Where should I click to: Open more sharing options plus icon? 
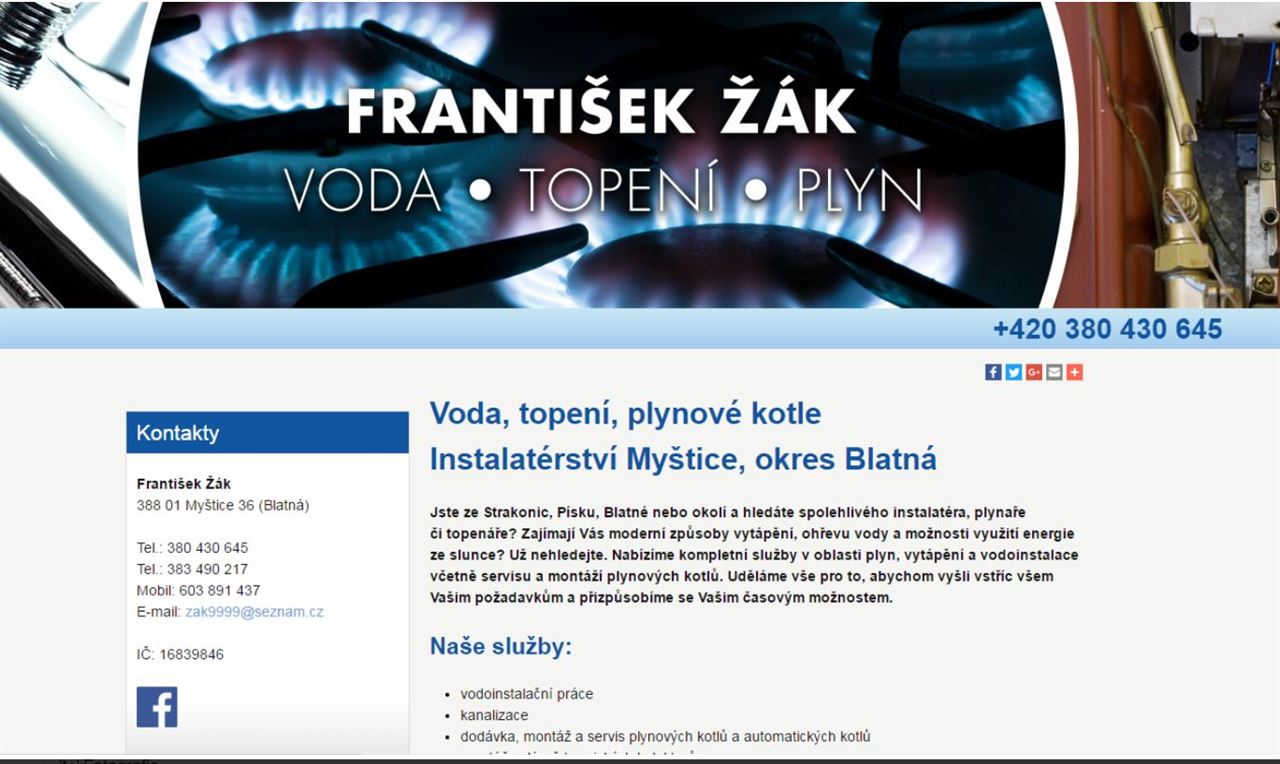point(1074,372)
